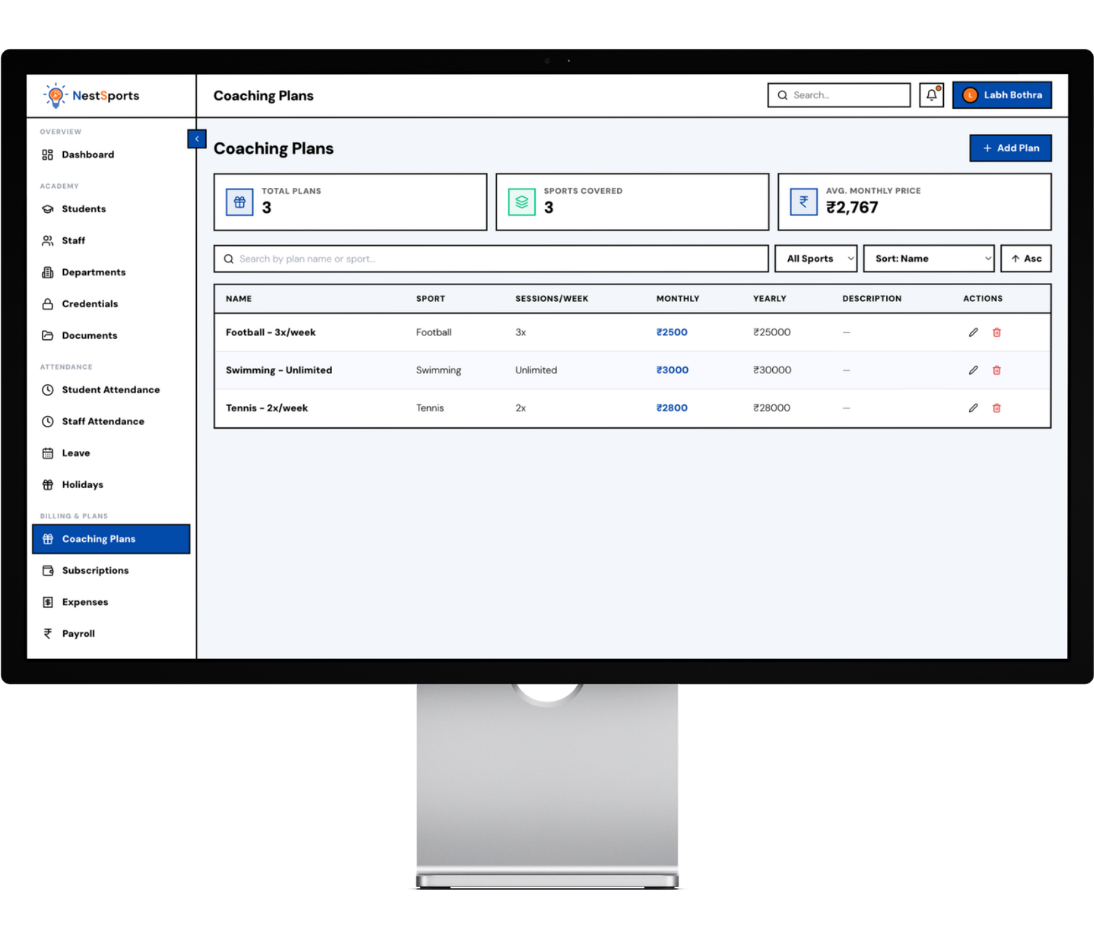Image resolution: width=1094 pixels, height=938 pixels.
Task: Click the Subscriptions wallet icon
Action: coord(47,570)
